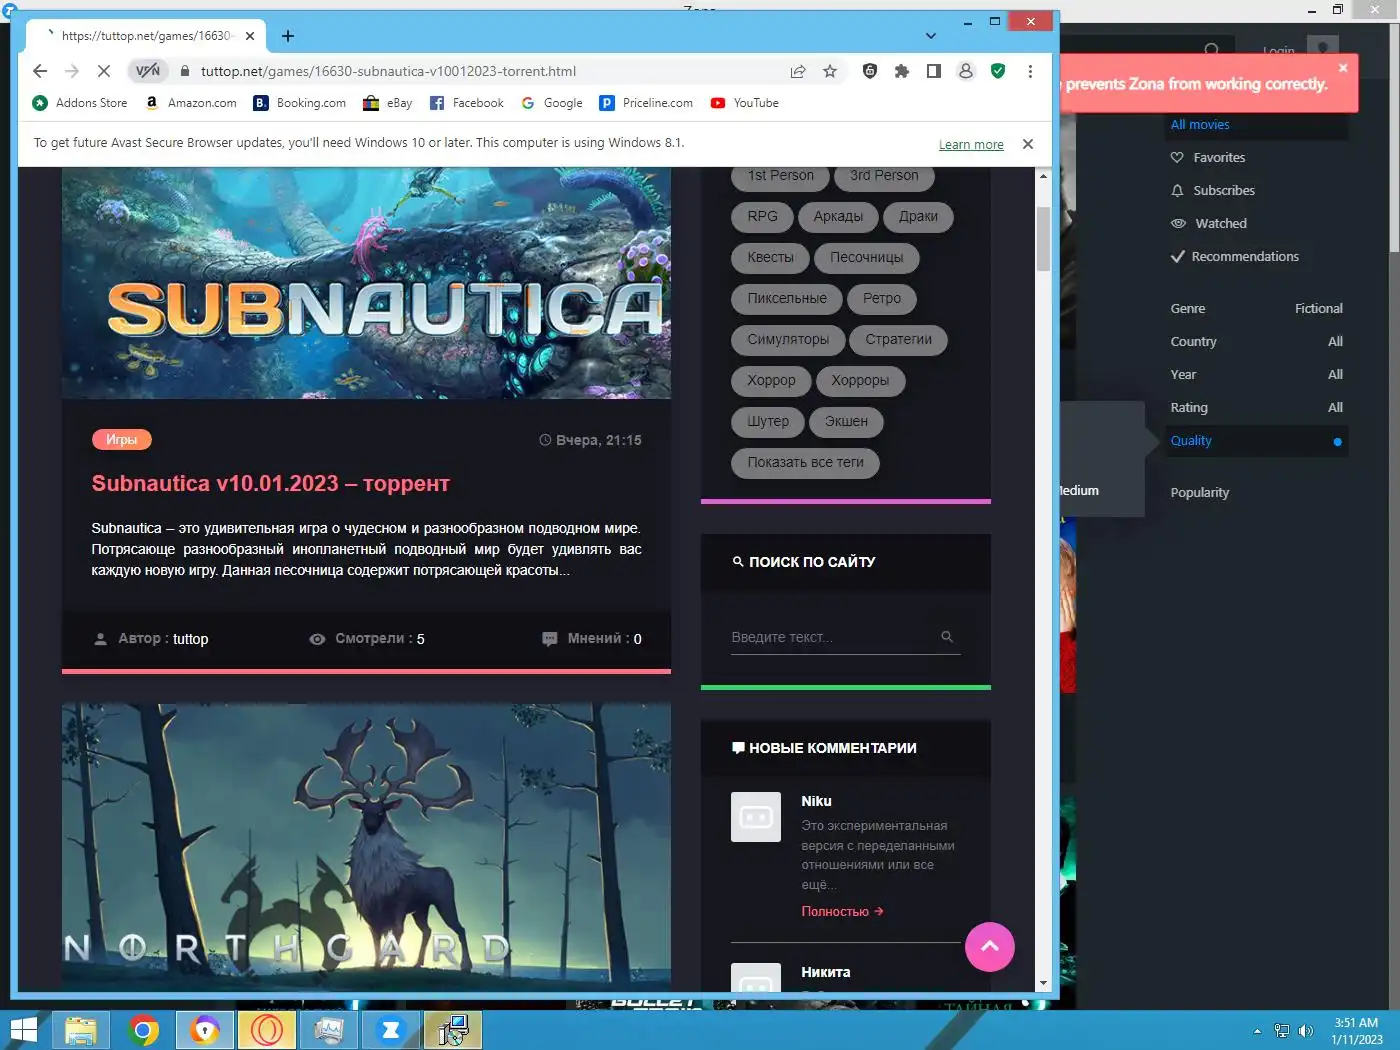Screen dimensions: 1400x1050
Task: Open the privacy shield extension icon
Action: tap(870, 71)
